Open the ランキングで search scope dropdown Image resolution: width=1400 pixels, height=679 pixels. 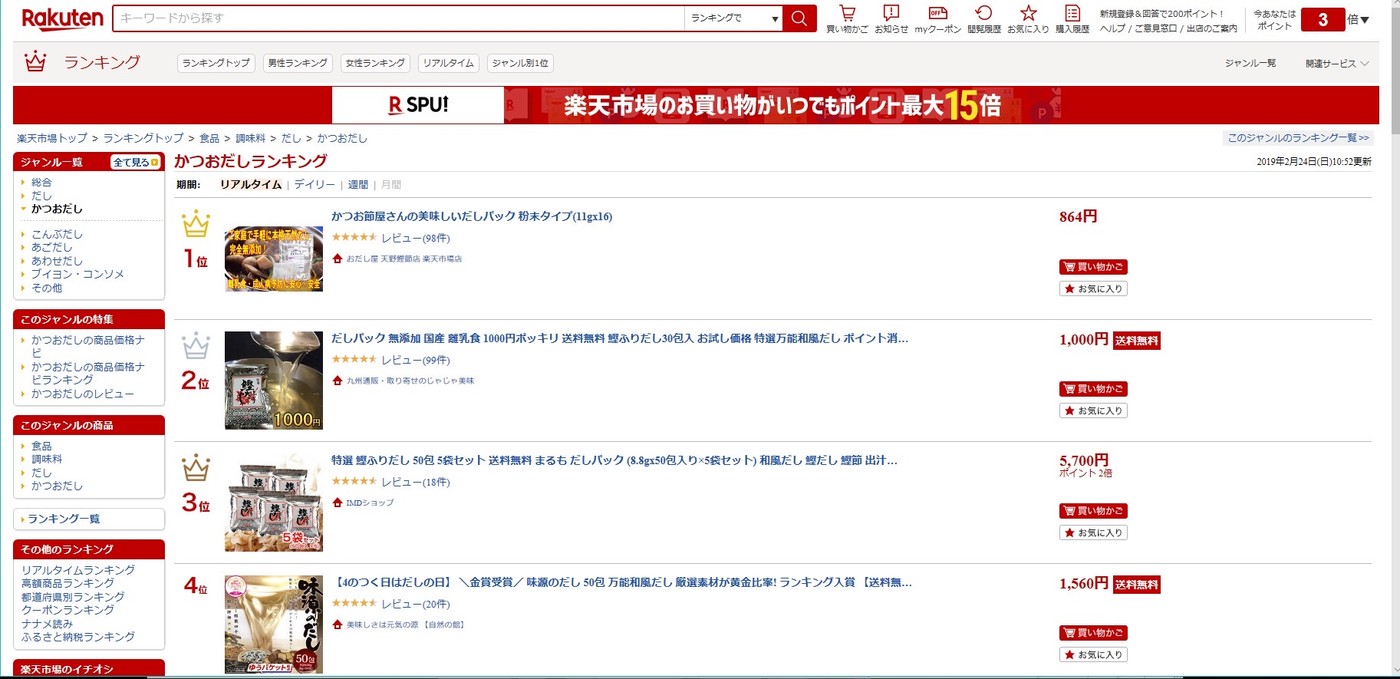click(733, 18)
